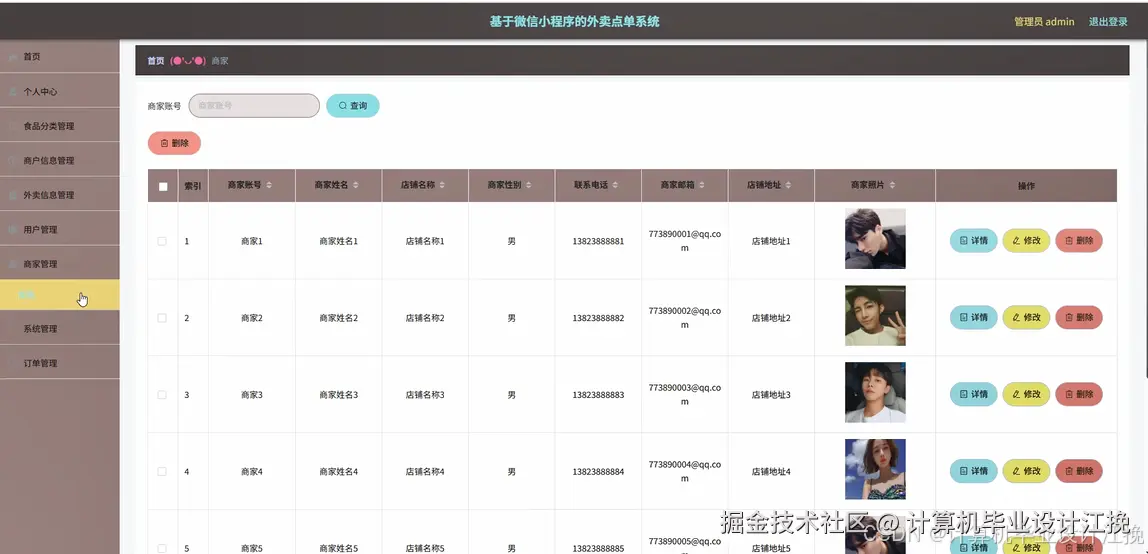
Task: Check the row checkbox for 商家5
Action: pos(163,548)
